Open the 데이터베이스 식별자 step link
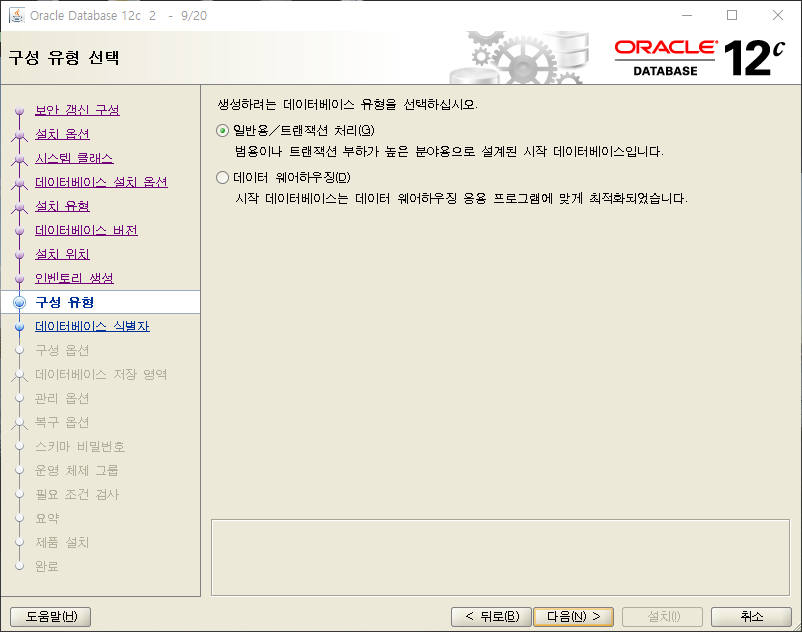The height and width of the screenshot is (632, 802). click(x=92, y=326)
